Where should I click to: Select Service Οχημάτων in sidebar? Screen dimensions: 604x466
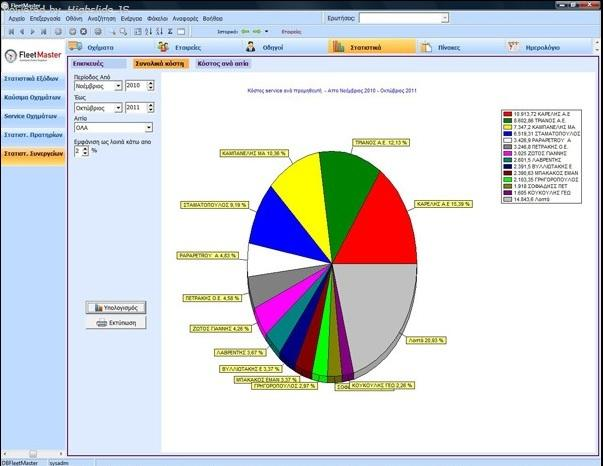point(33,116)
